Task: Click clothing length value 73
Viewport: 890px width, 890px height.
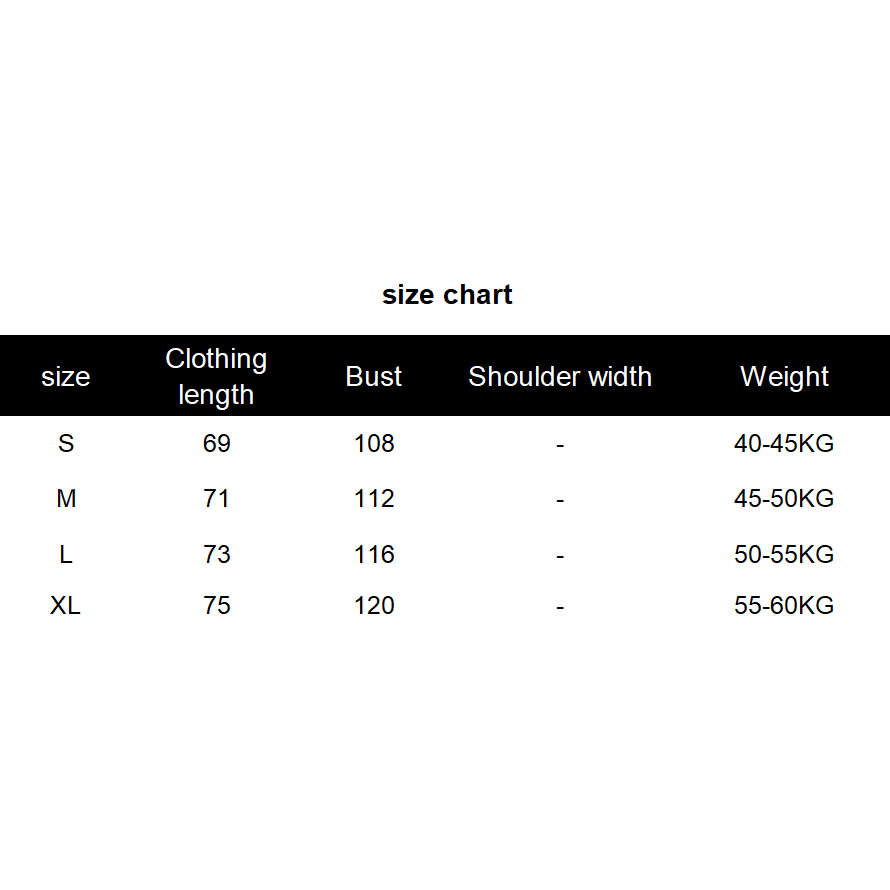Action: [x=216, y=554]
